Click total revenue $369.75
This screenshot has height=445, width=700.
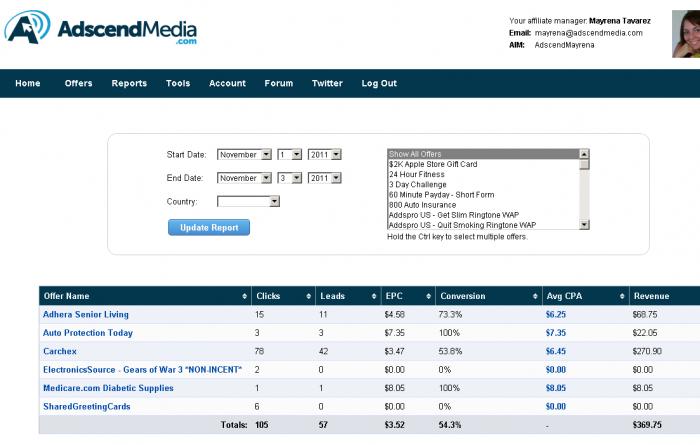(x=647, y=425)
